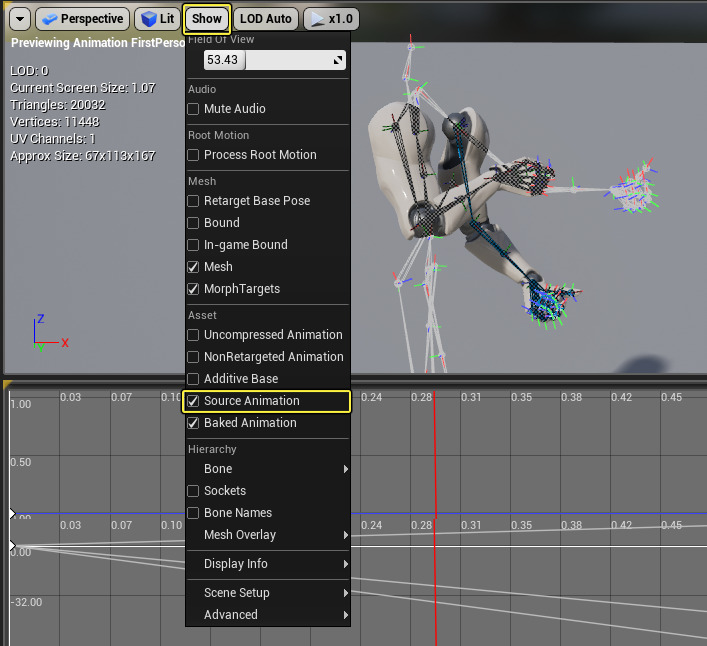Toggle Retarget Base Pose checkbox
Viewport: 707px width, 646px height.
(194, 201)
